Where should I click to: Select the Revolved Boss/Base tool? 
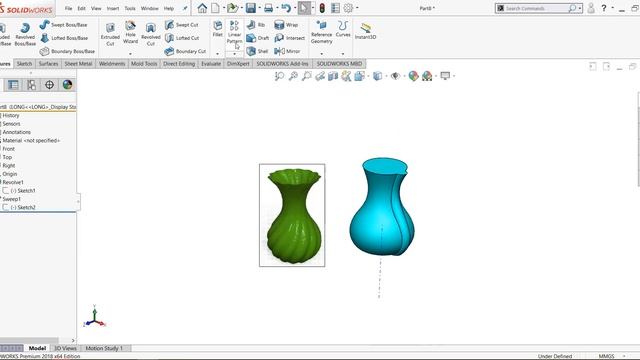25,34
